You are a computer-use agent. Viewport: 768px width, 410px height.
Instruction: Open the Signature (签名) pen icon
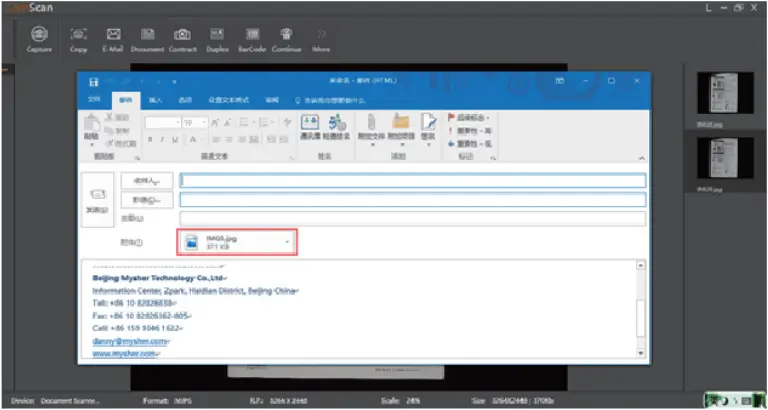[429, 122]
